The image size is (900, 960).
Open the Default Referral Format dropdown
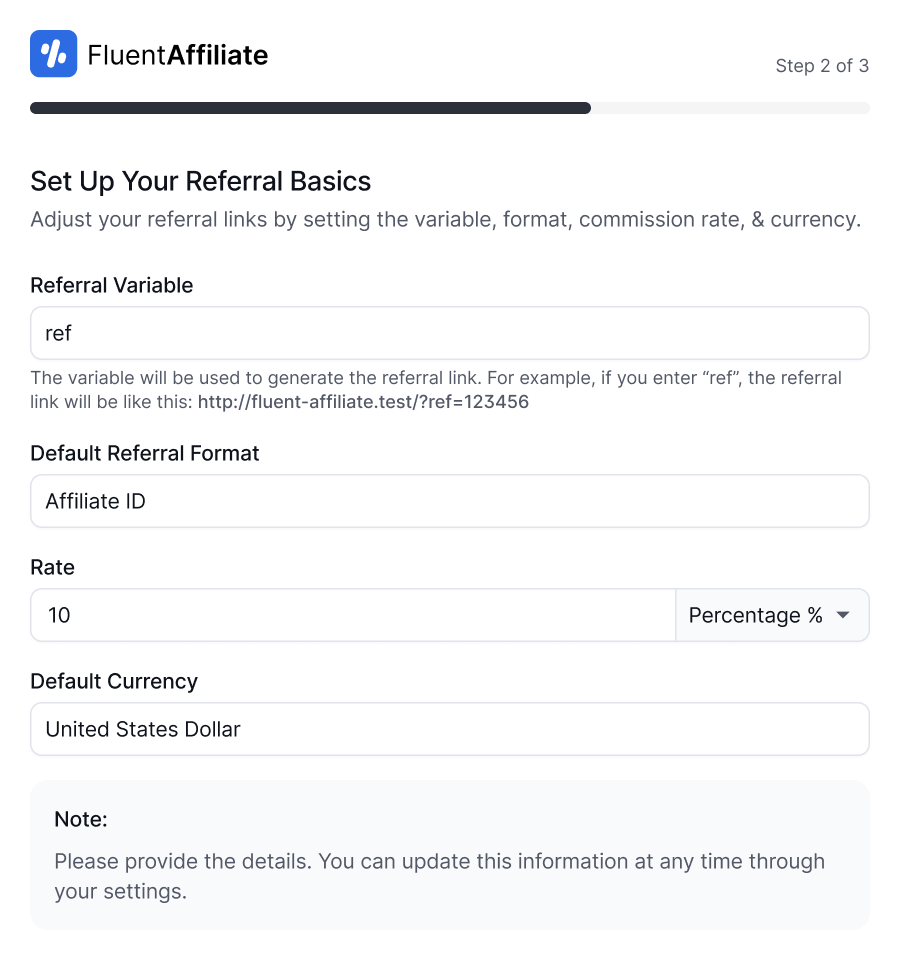click(449, 501)
